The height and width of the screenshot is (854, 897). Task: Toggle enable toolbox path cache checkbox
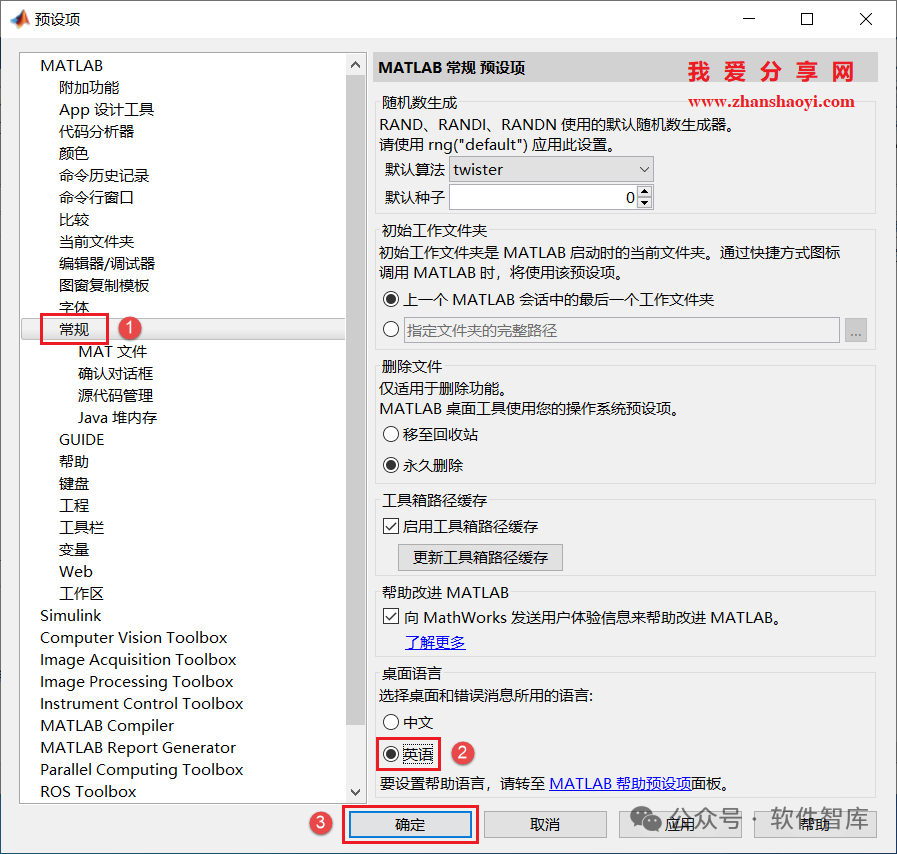391,526
